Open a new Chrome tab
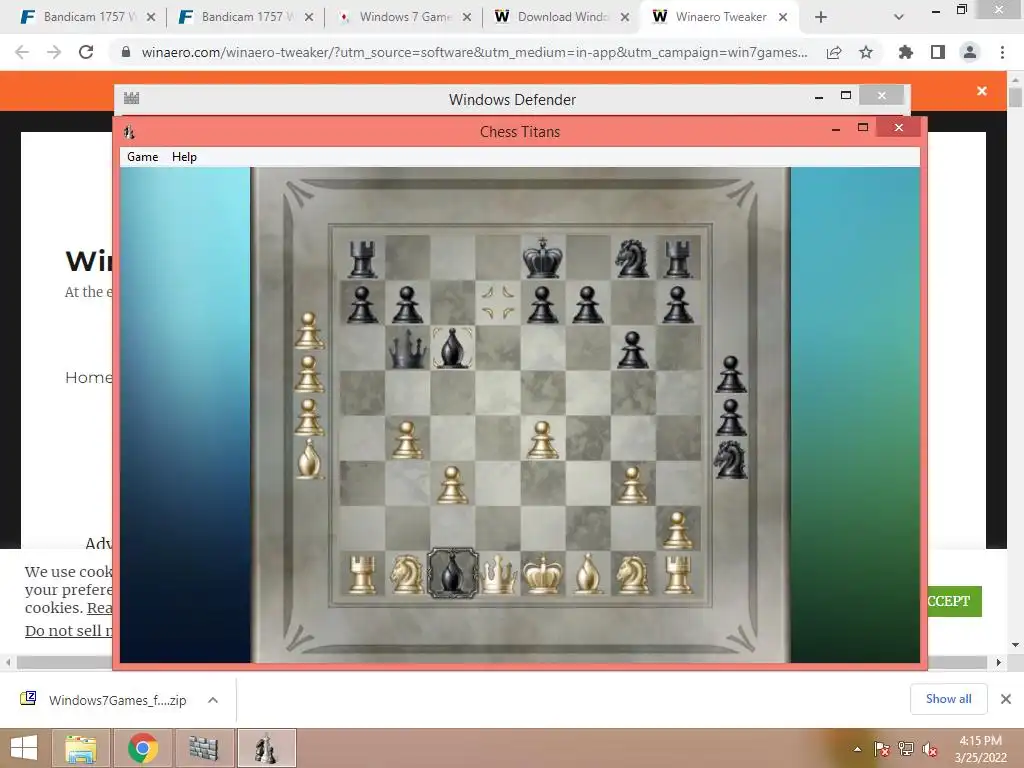This screenshot has width=1024, height=768. tap(821, 18)
